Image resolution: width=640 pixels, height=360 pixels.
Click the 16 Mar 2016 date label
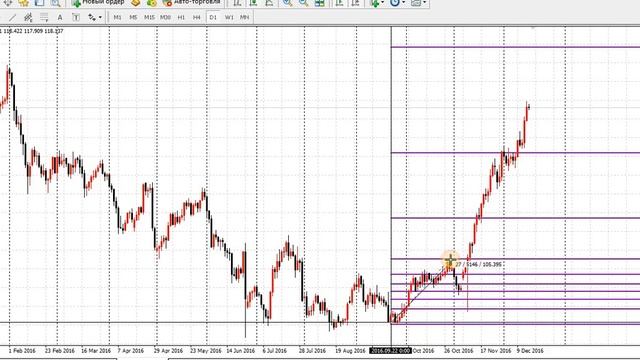point(96,351)
